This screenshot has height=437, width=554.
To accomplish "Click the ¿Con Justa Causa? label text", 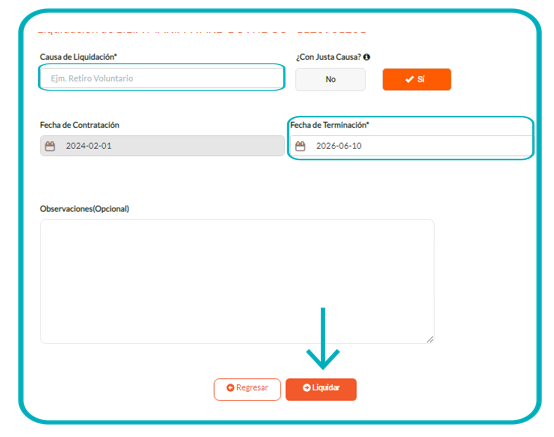I will pos(329,57).
